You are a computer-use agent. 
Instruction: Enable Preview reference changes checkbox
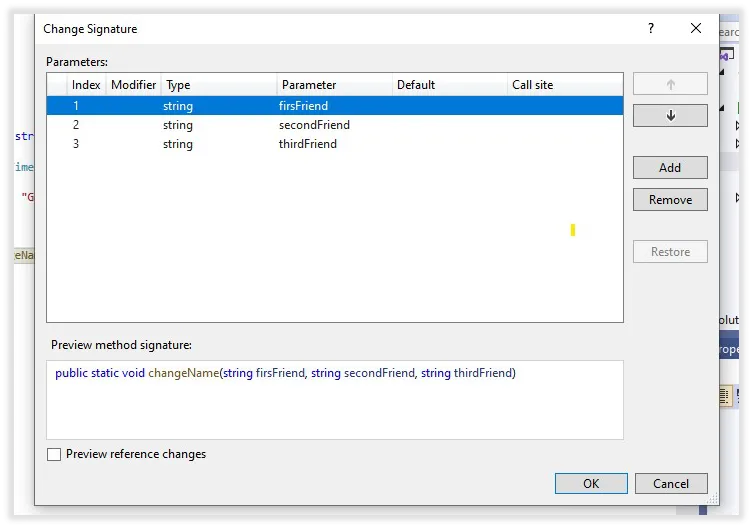(54, 454)
